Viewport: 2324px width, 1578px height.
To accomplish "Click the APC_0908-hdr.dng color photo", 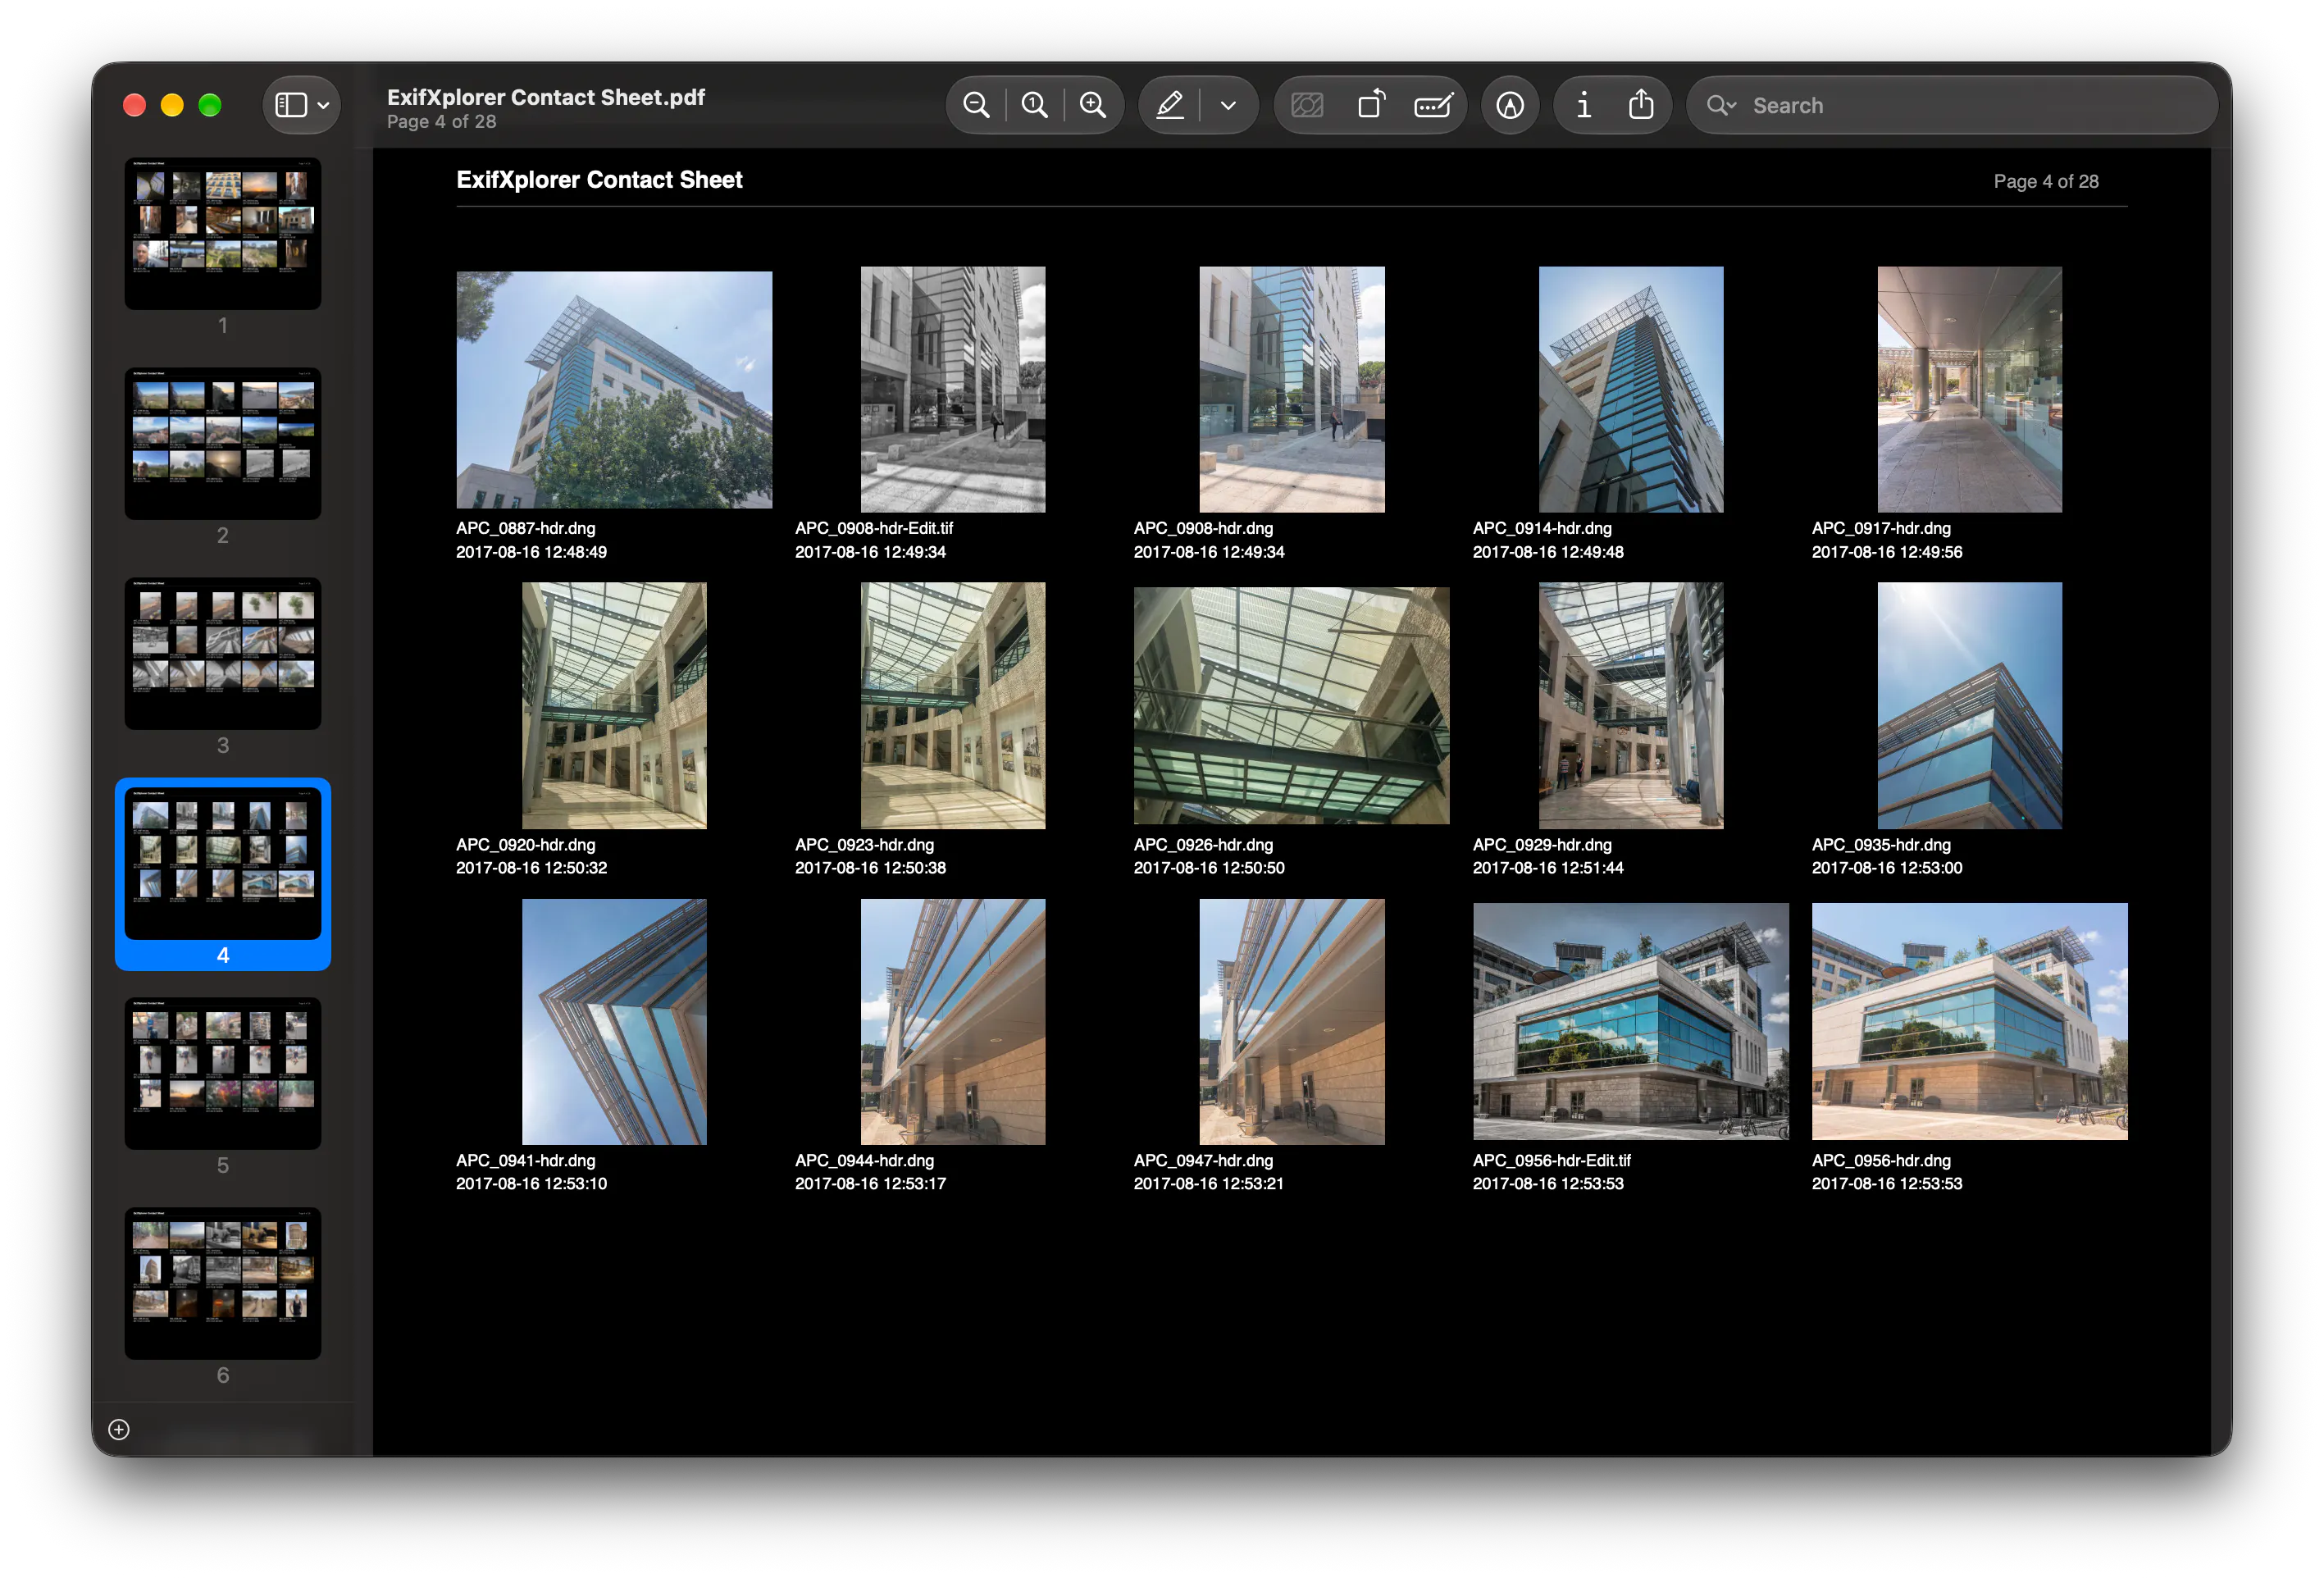I will pos(1292,389).
